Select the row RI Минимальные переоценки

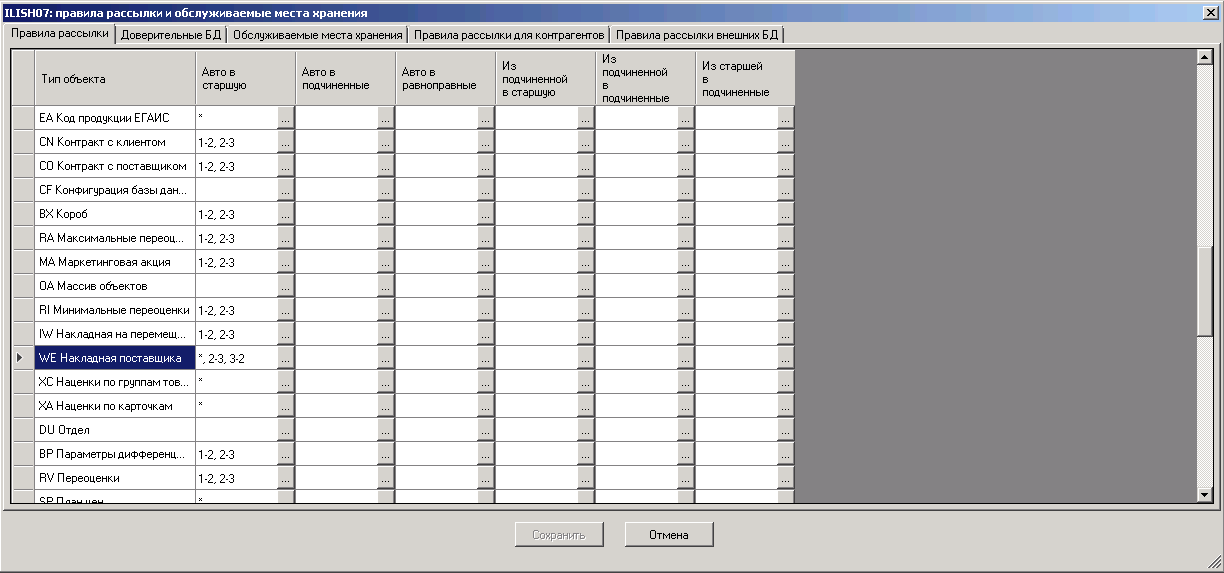115,310
